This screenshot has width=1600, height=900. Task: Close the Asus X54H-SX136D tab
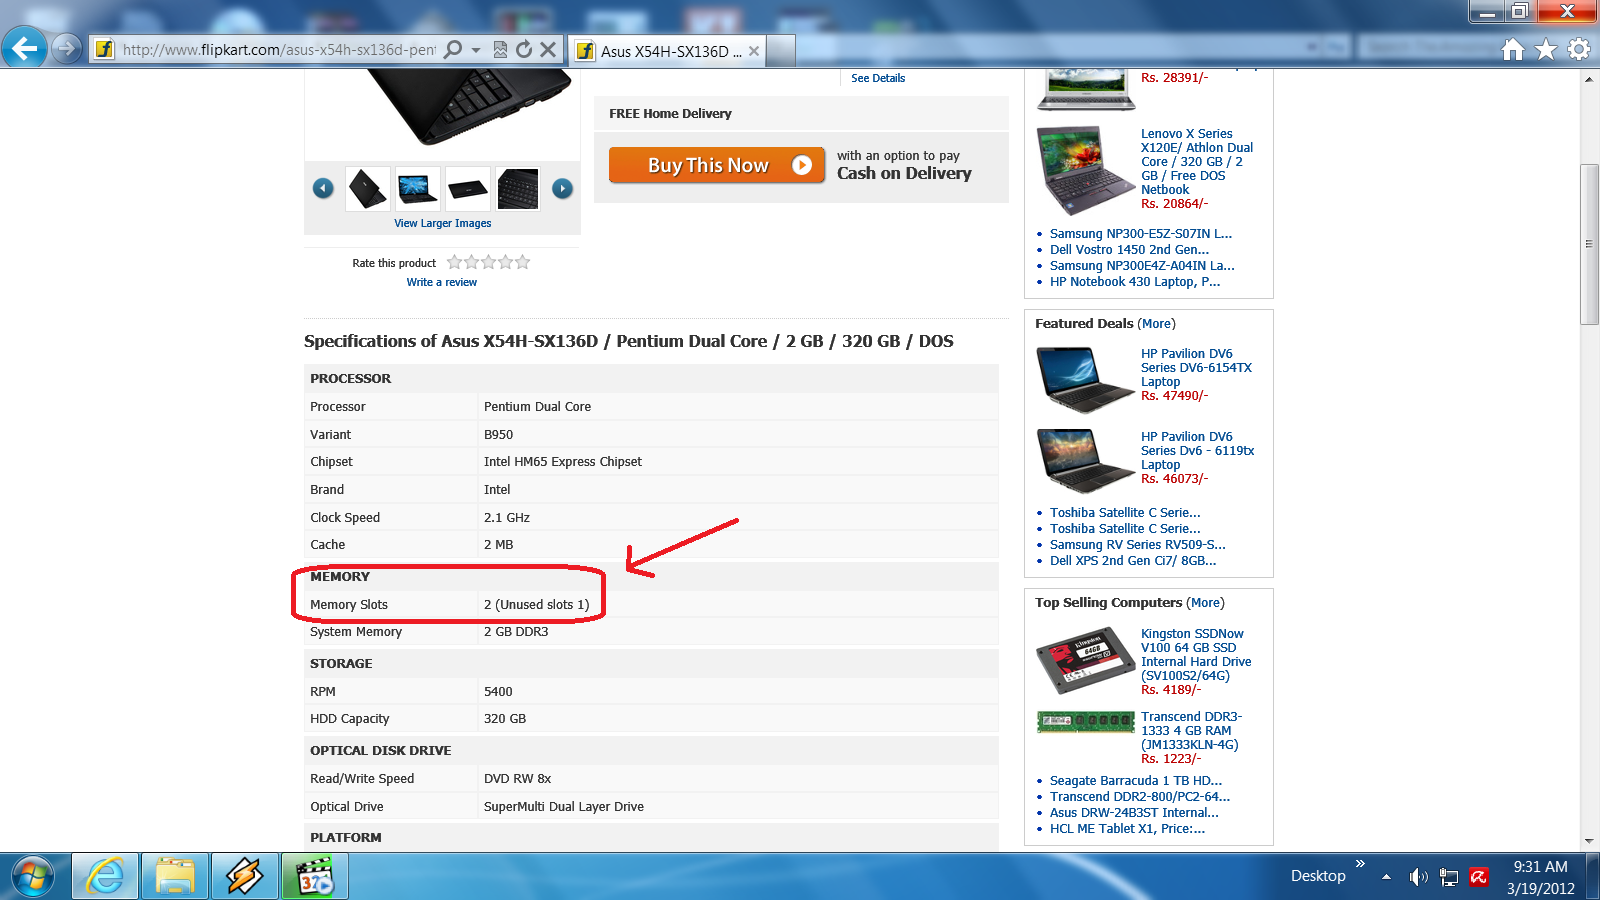[x=754, y=51]
